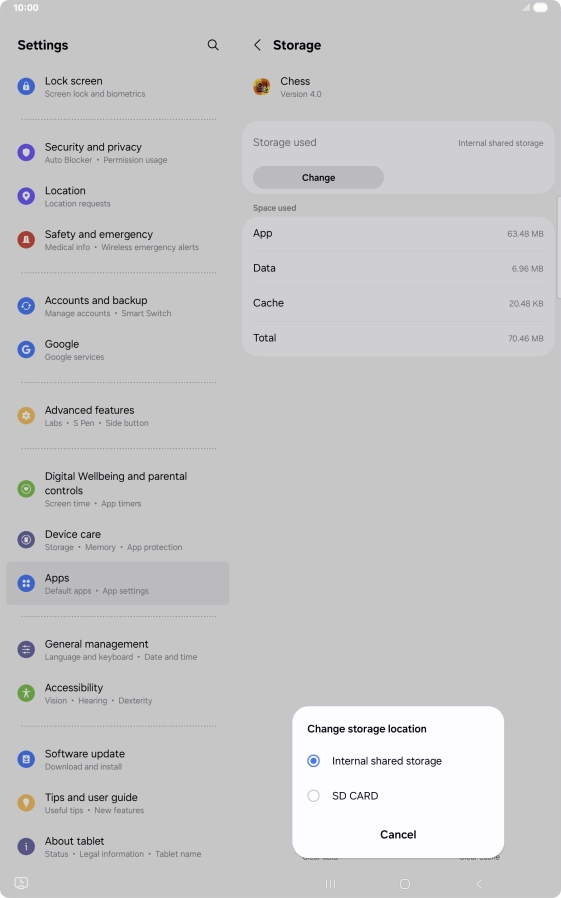Screen dimensions: 561x898
Task: Go back using the Storage back arrow
Action: (258, 45)
